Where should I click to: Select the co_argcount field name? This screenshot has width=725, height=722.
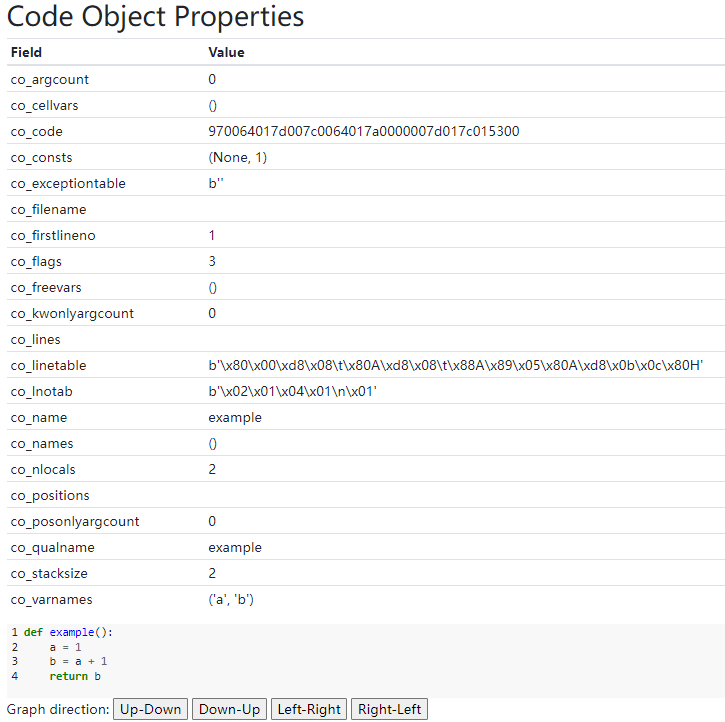pos(50,79)
